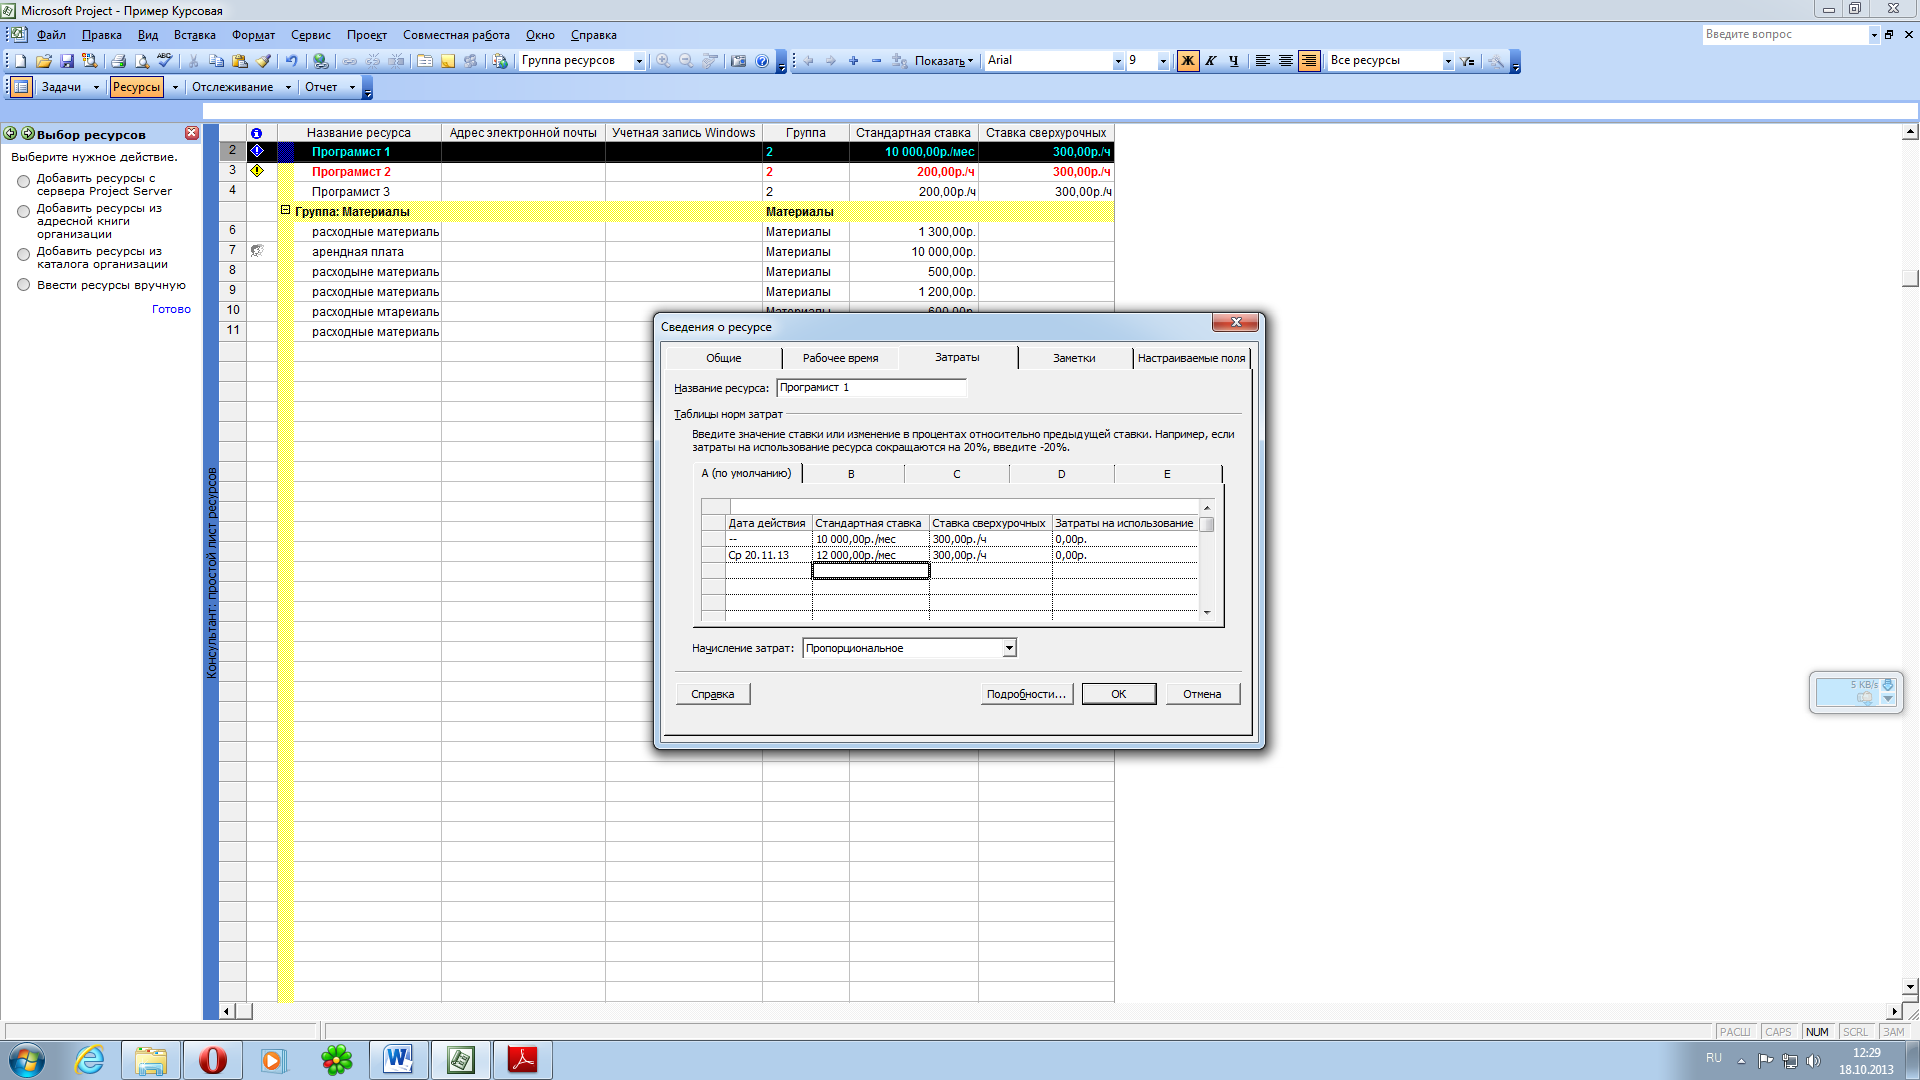Select 'Ввести ресурсы вручную' radio button
1920x1080 pixels.
tap(24, 285)
